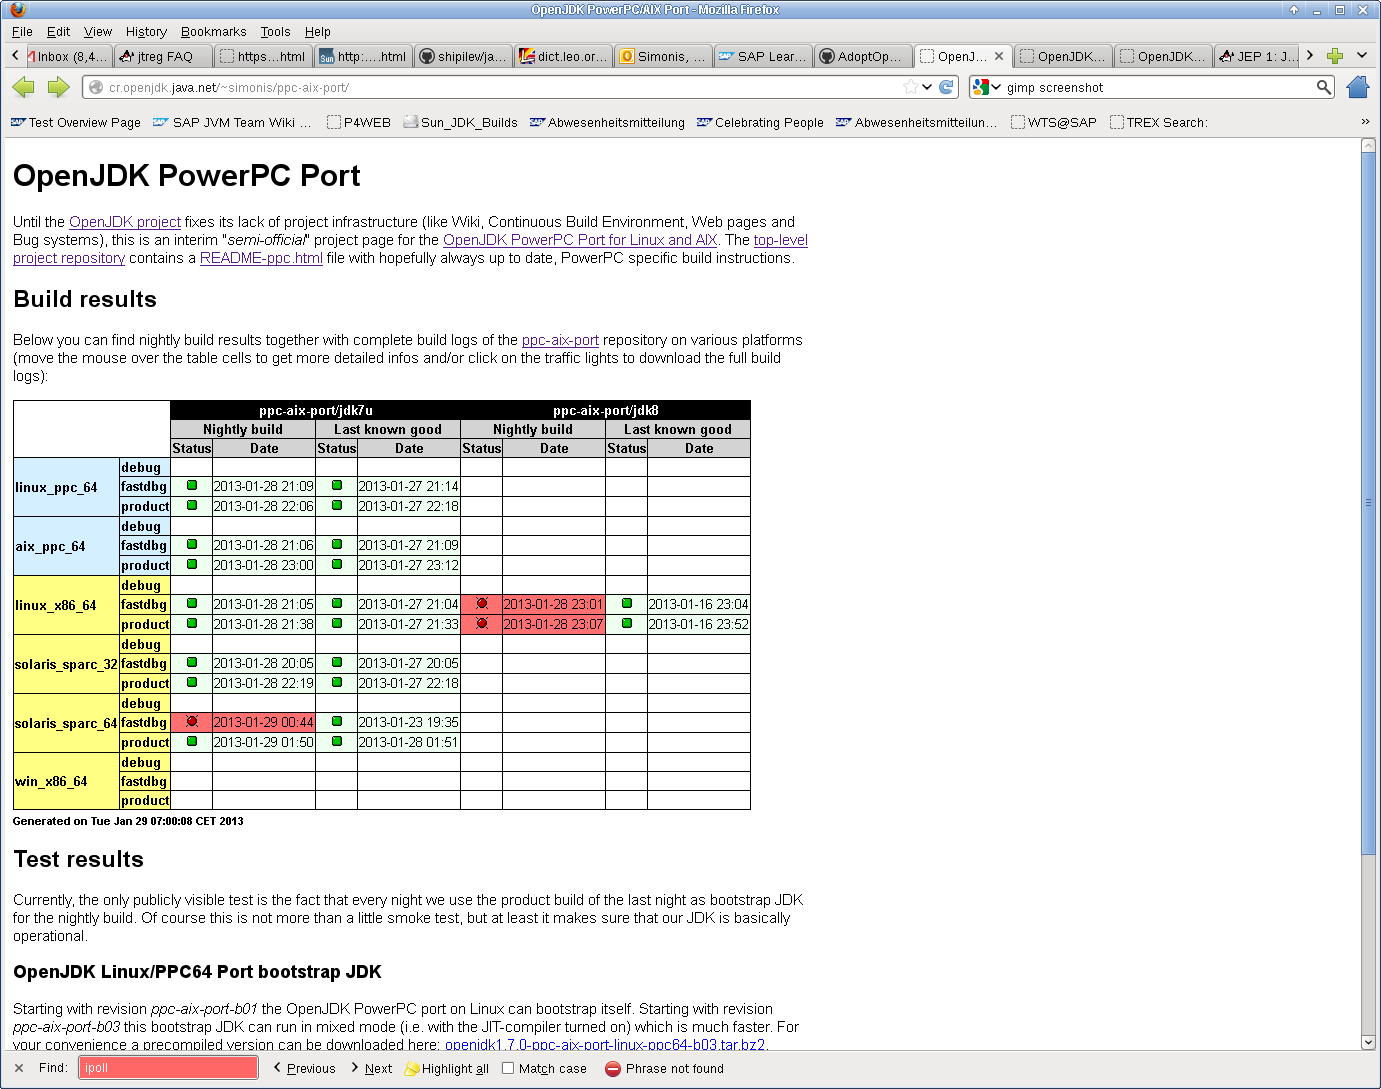The height and width of the screenshot is (1089, 1381).
Task: Click red status light for linux_x86_64 product jdk8
Action: (x=482, y=624)
